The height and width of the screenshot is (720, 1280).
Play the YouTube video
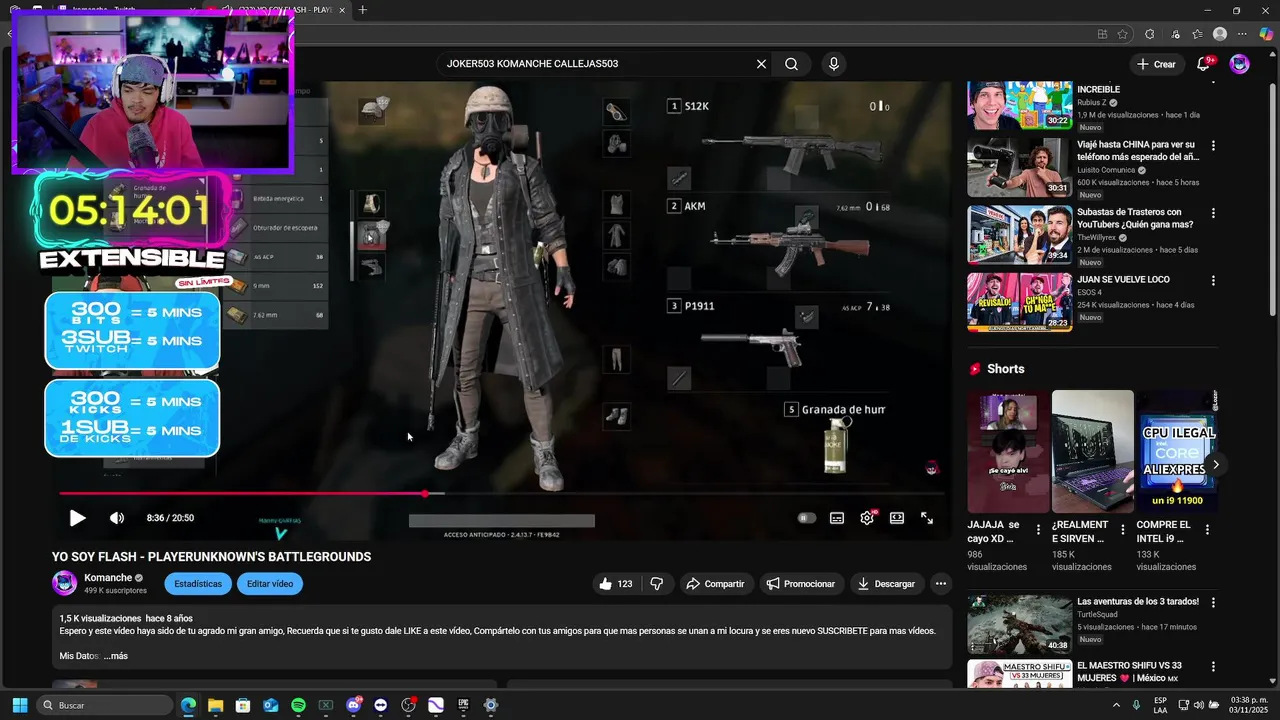77,518
